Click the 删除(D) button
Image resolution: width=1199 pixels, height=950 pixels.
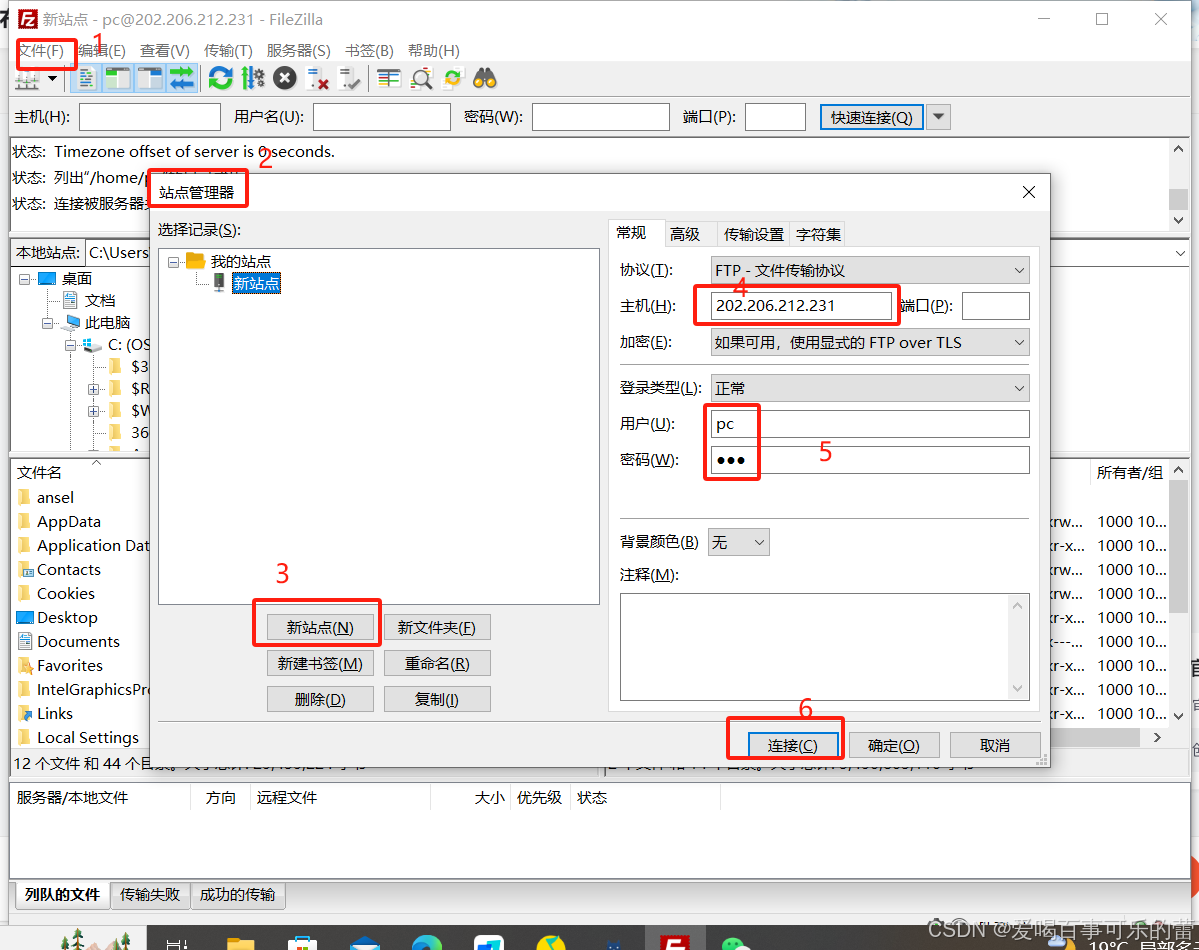[320, 699]
